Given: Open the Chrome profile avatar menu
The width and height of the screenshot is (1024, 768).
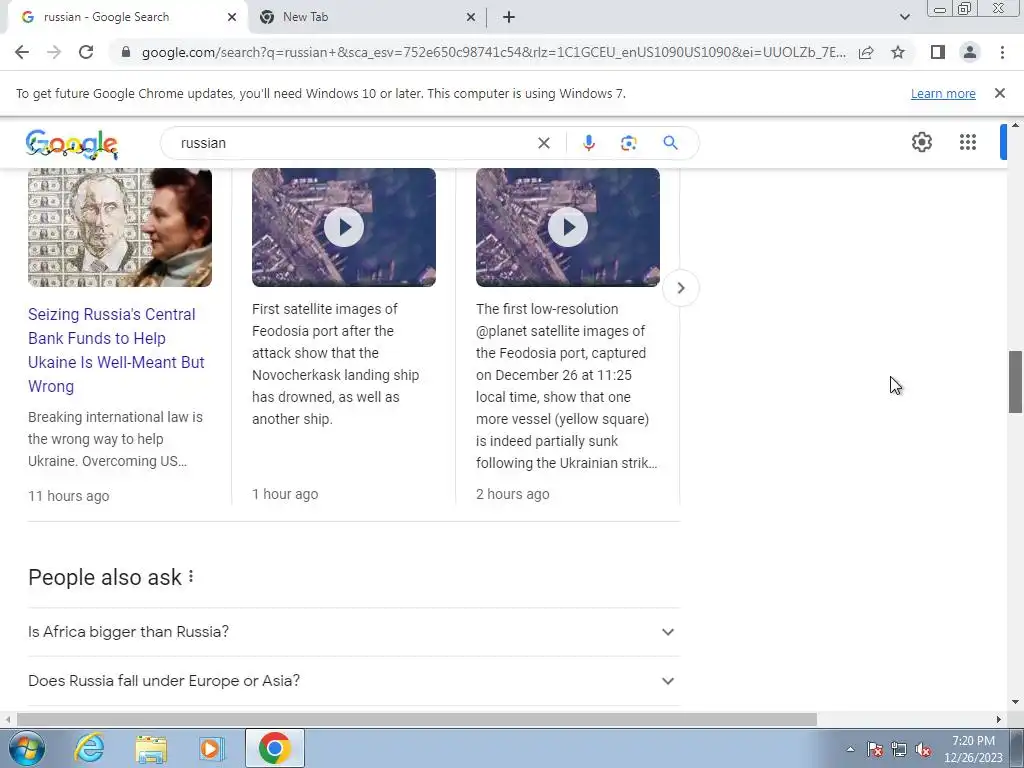Looking at the screenshot, I should 970,52.
